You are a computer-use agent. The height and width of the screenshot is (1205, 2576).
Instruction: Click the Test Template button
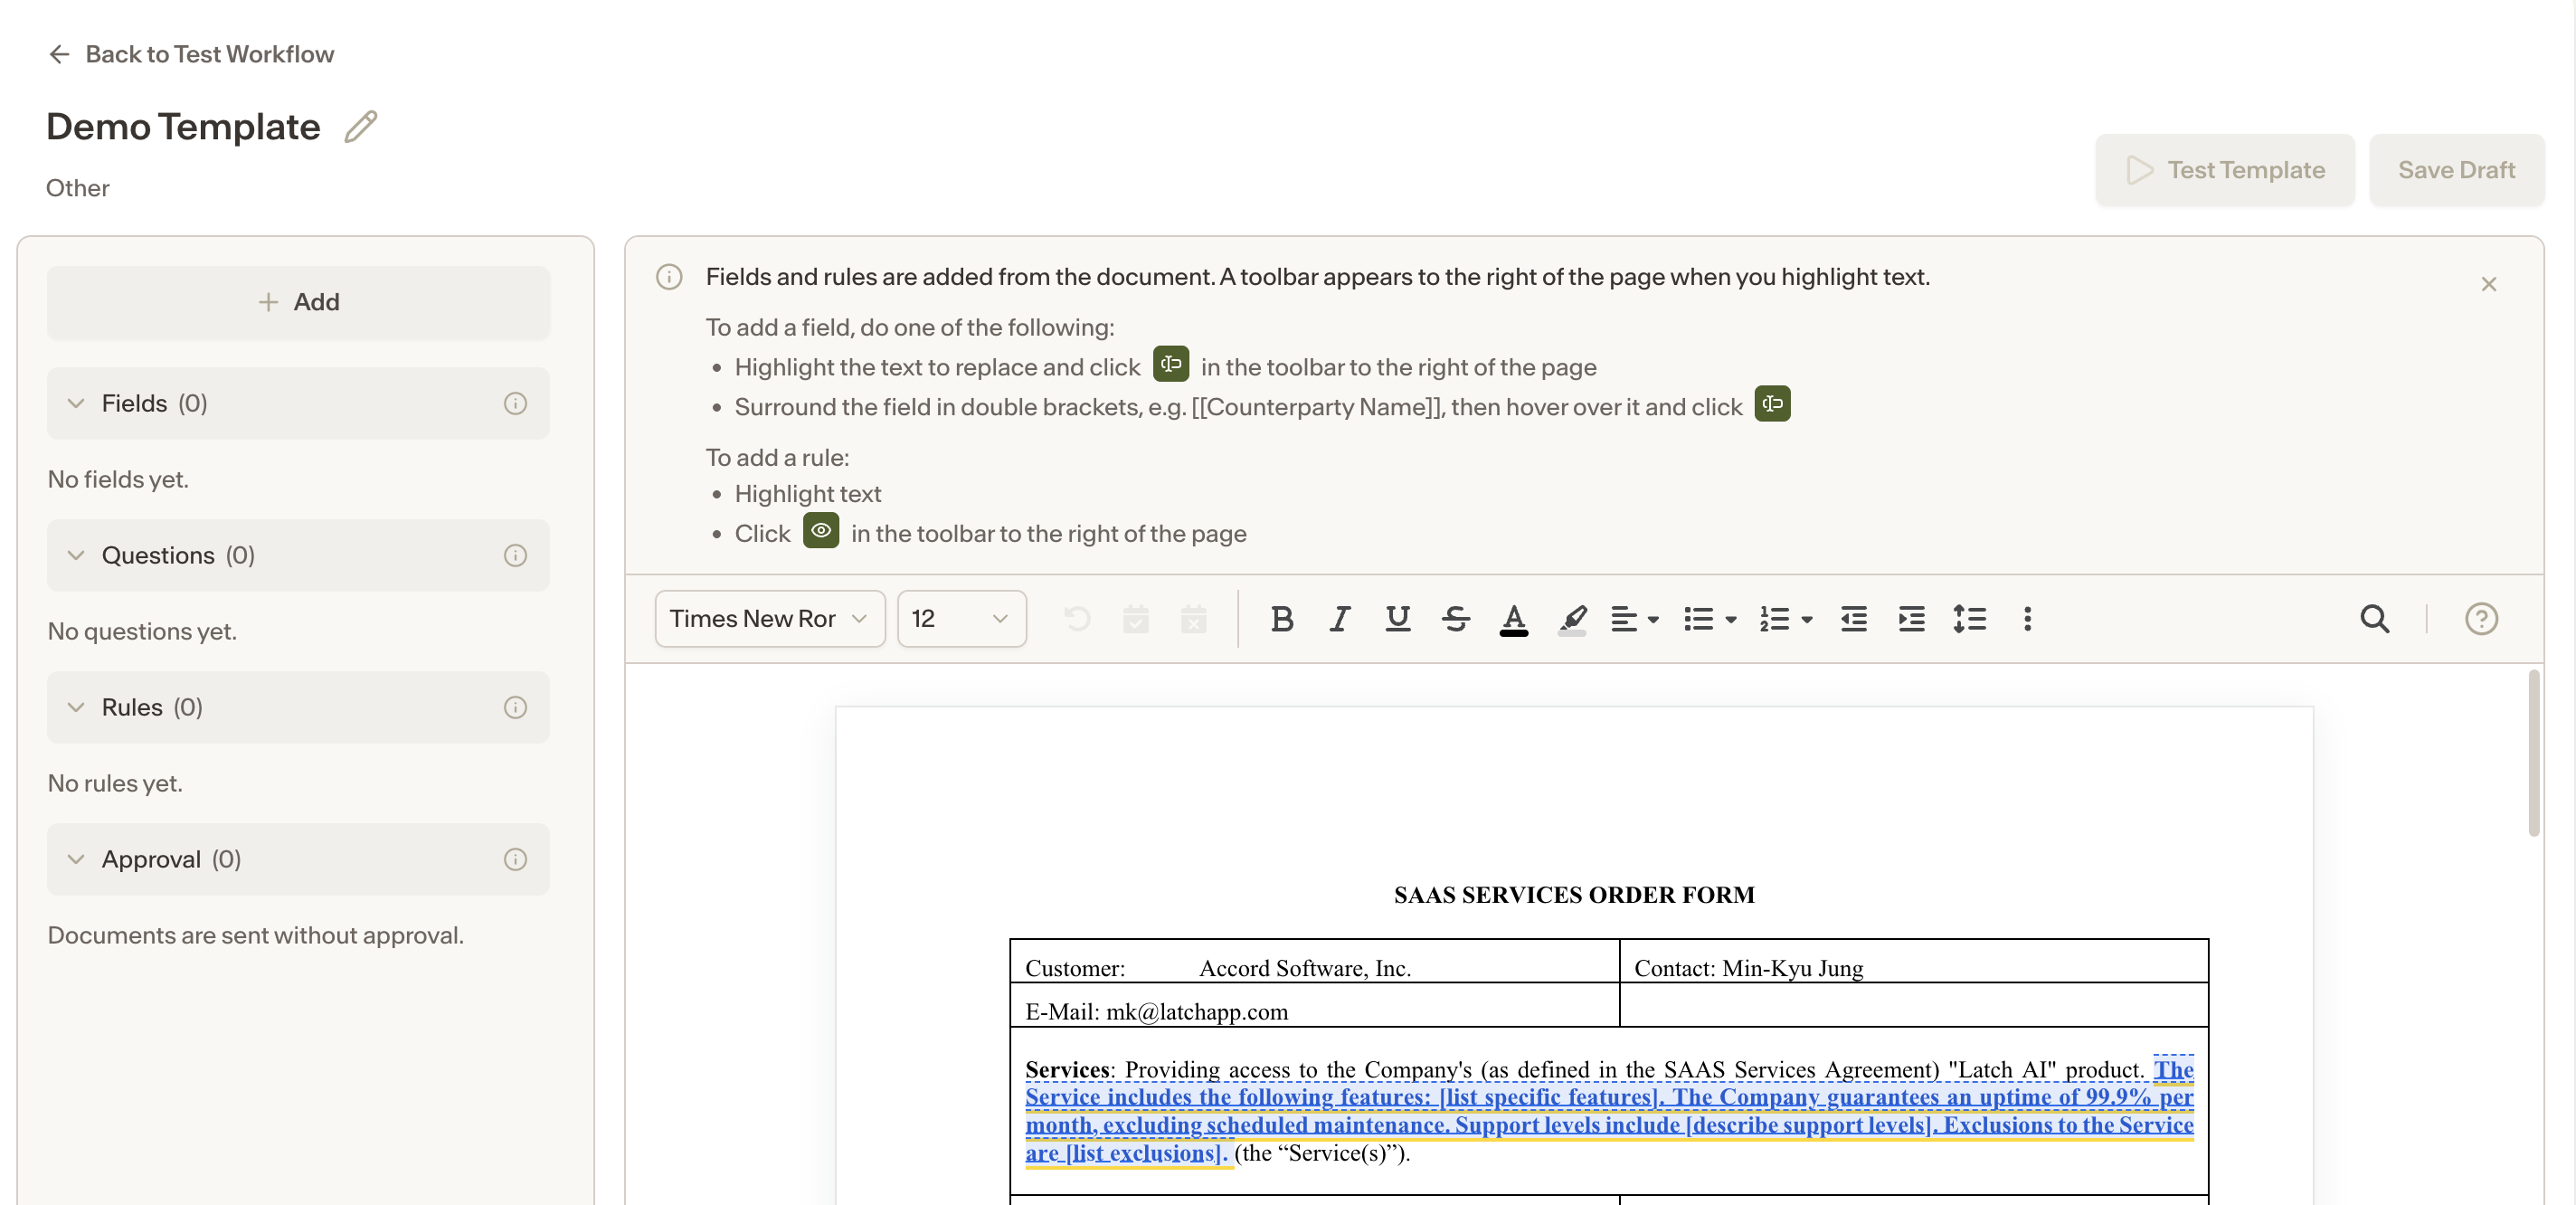(2224, 170)
